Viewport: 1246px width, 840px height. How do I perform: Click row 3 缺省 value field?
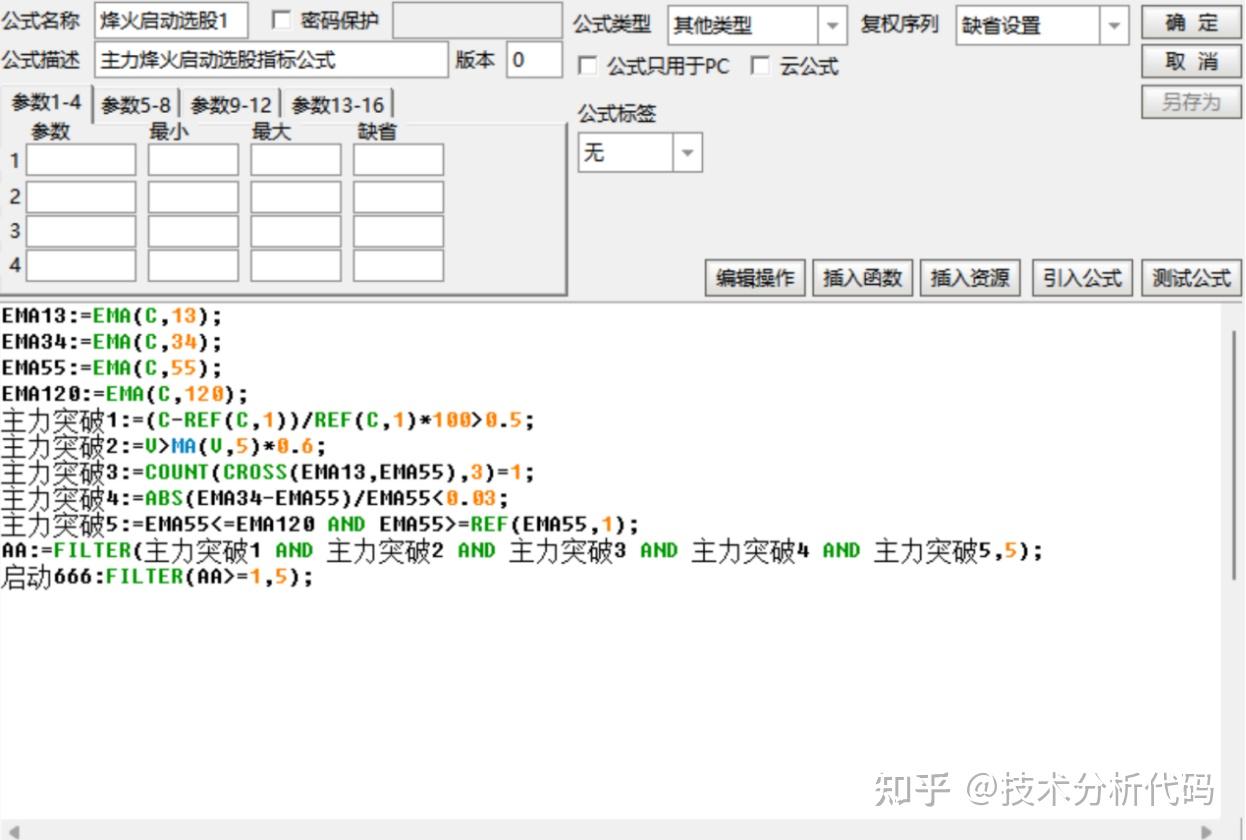point(398,231)
